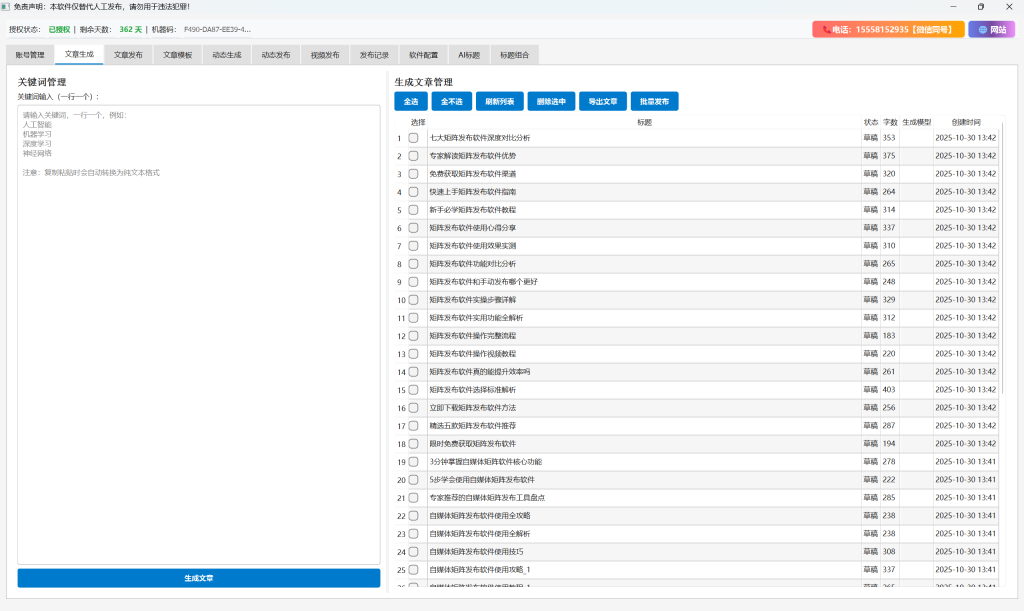Switch to the 发布记录 tab
Image resolution: width=1024 pixels, height=611 pixels.
pos(374,55)
